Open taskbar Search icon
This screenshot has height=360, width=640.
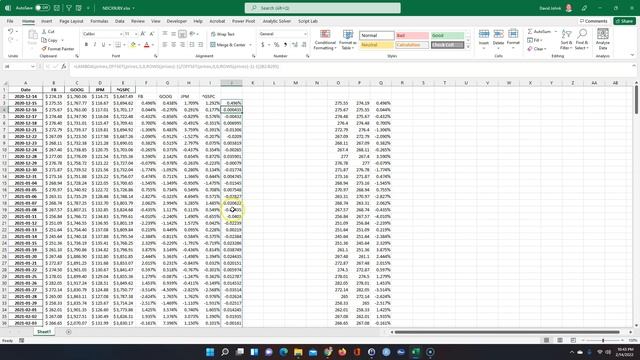click(224, 352)
